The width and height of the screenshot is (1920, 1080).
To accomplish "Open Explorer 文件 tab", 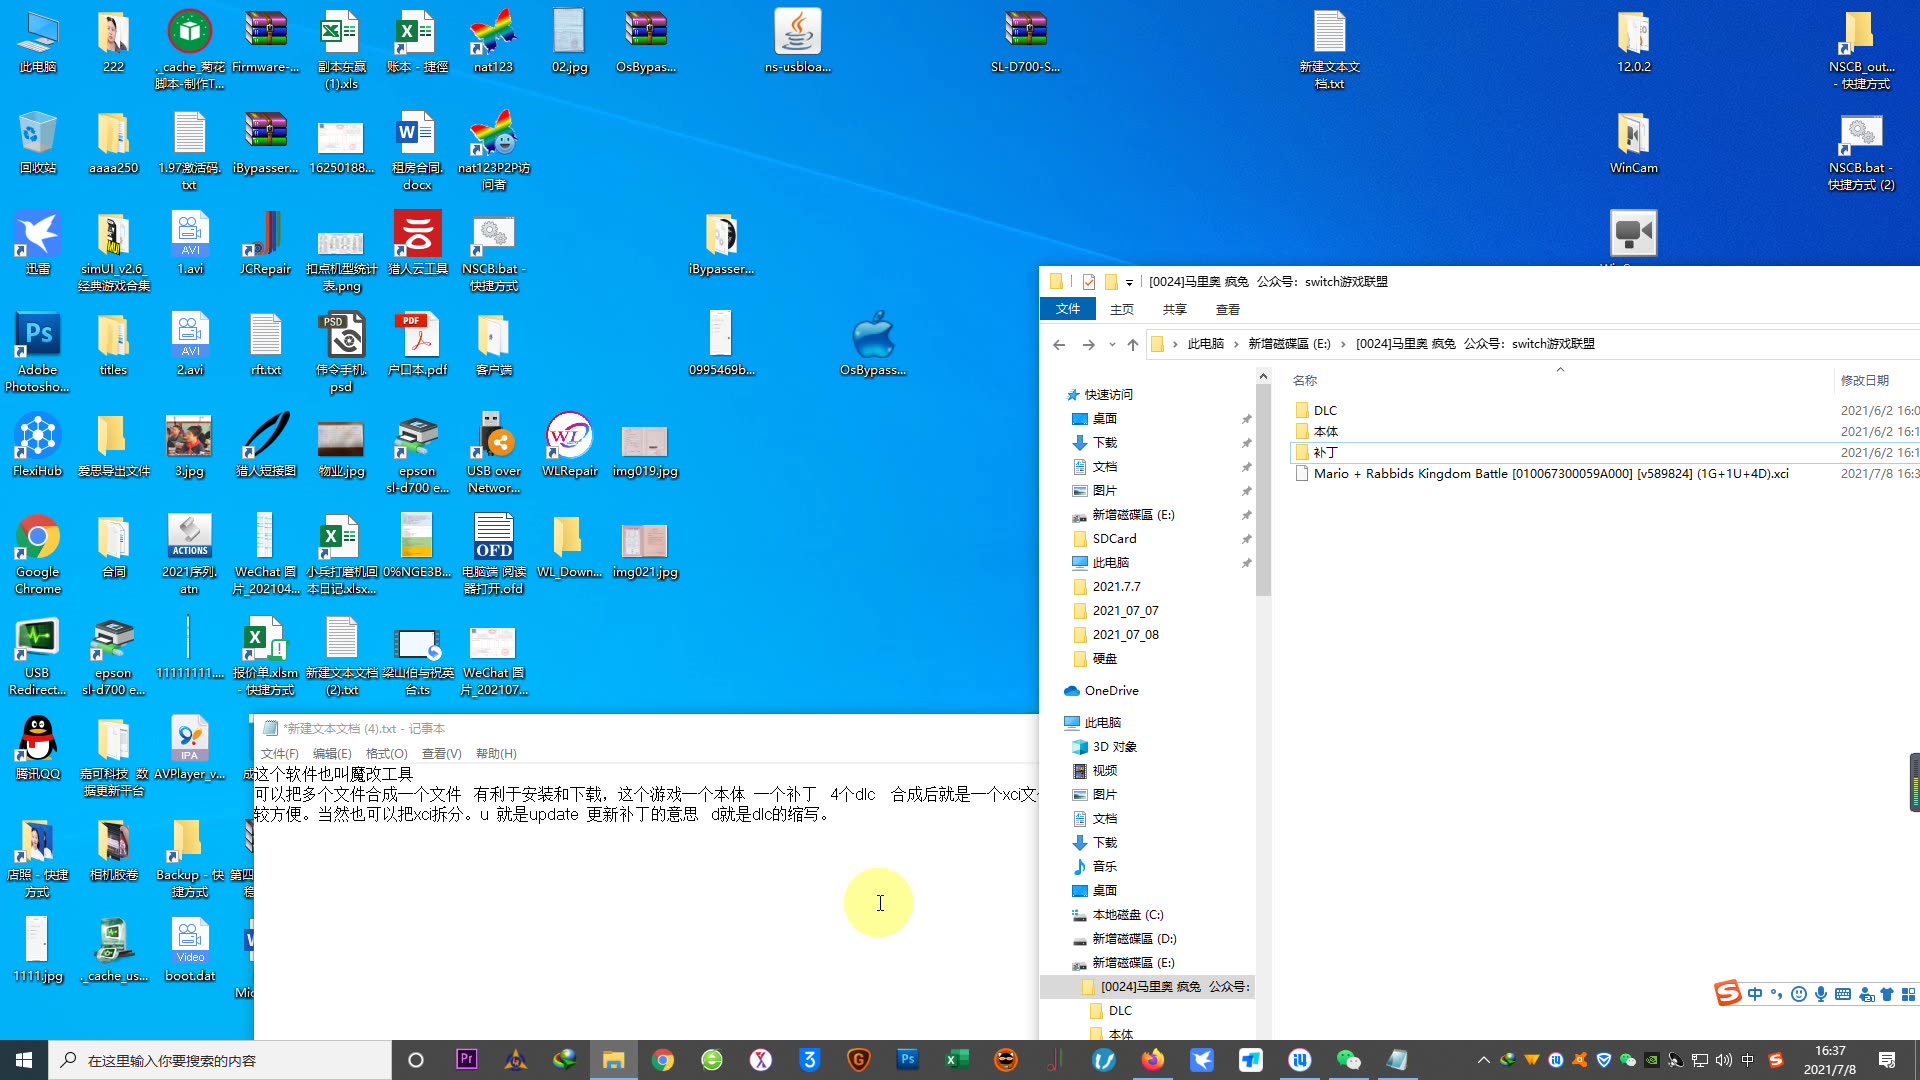I will coord(1068,309).
